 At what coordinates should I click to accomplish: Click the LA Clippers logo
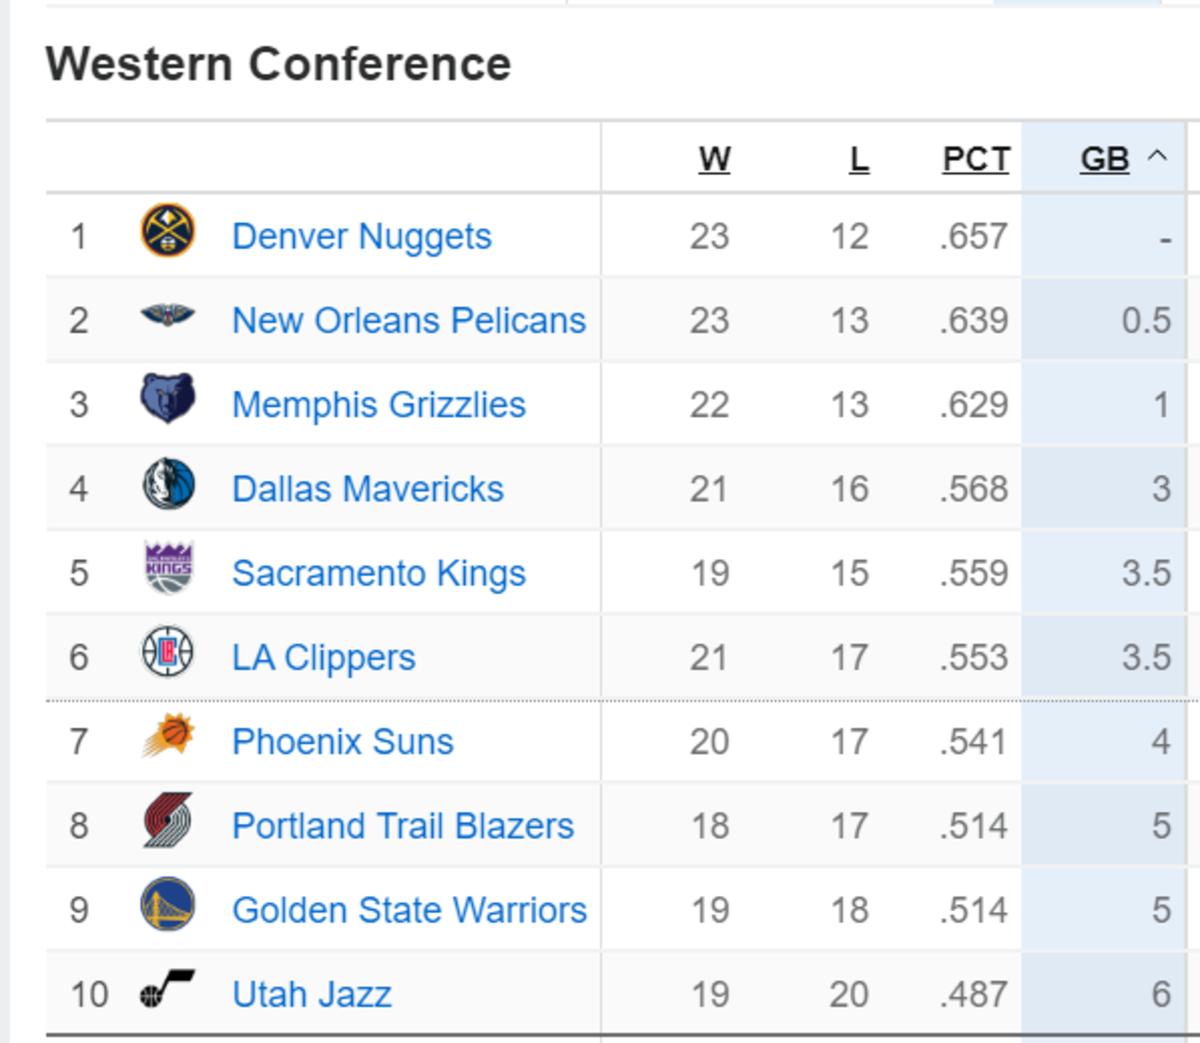tap(167, 653)
